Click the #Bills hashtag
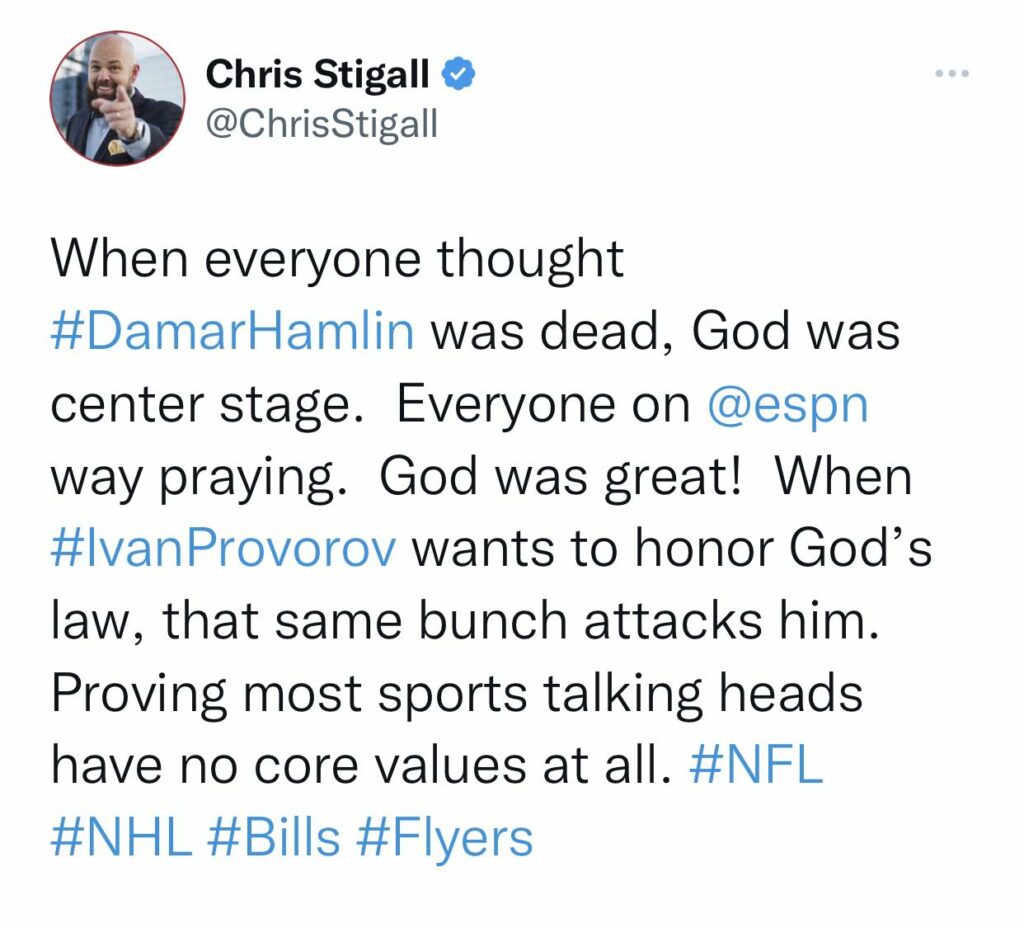The width and height of the screenshot is (1024, 928). 272,838
